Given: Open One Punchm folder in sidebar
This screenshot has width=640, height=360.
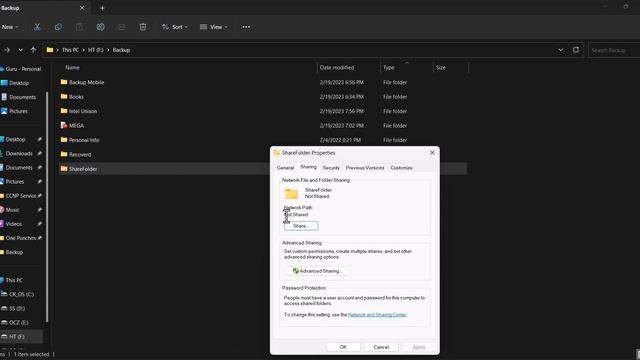Looking at the screenshot, I should click(21, 238).
